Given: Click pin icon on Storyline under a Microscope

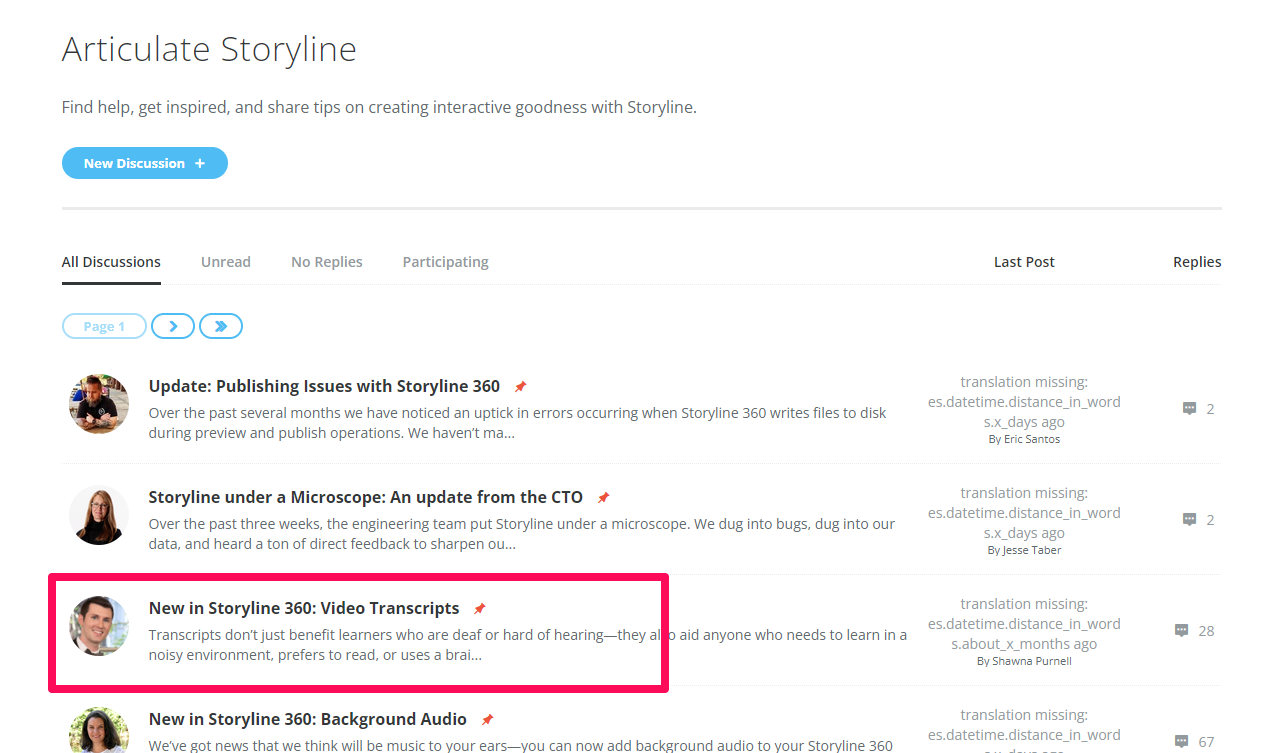Looking at the screenshot, I should [x=603, y=497].
